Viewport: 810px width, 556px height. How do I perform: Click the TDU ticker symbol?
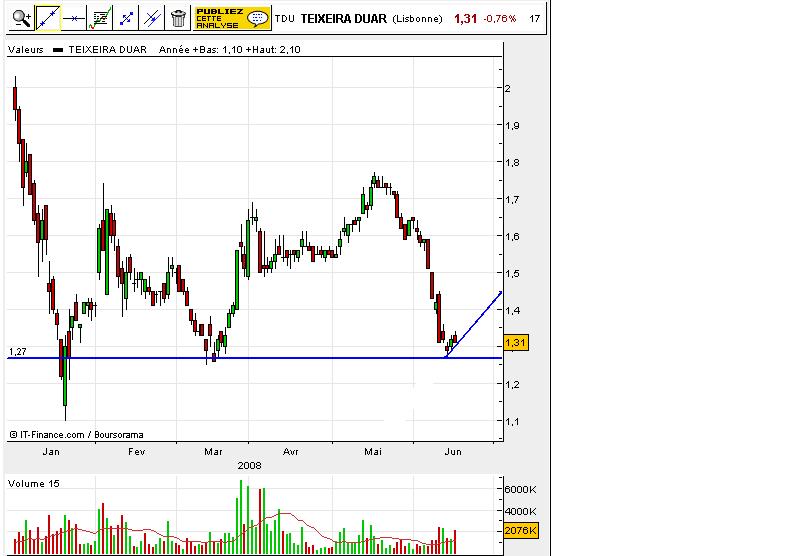click(285, 19)
